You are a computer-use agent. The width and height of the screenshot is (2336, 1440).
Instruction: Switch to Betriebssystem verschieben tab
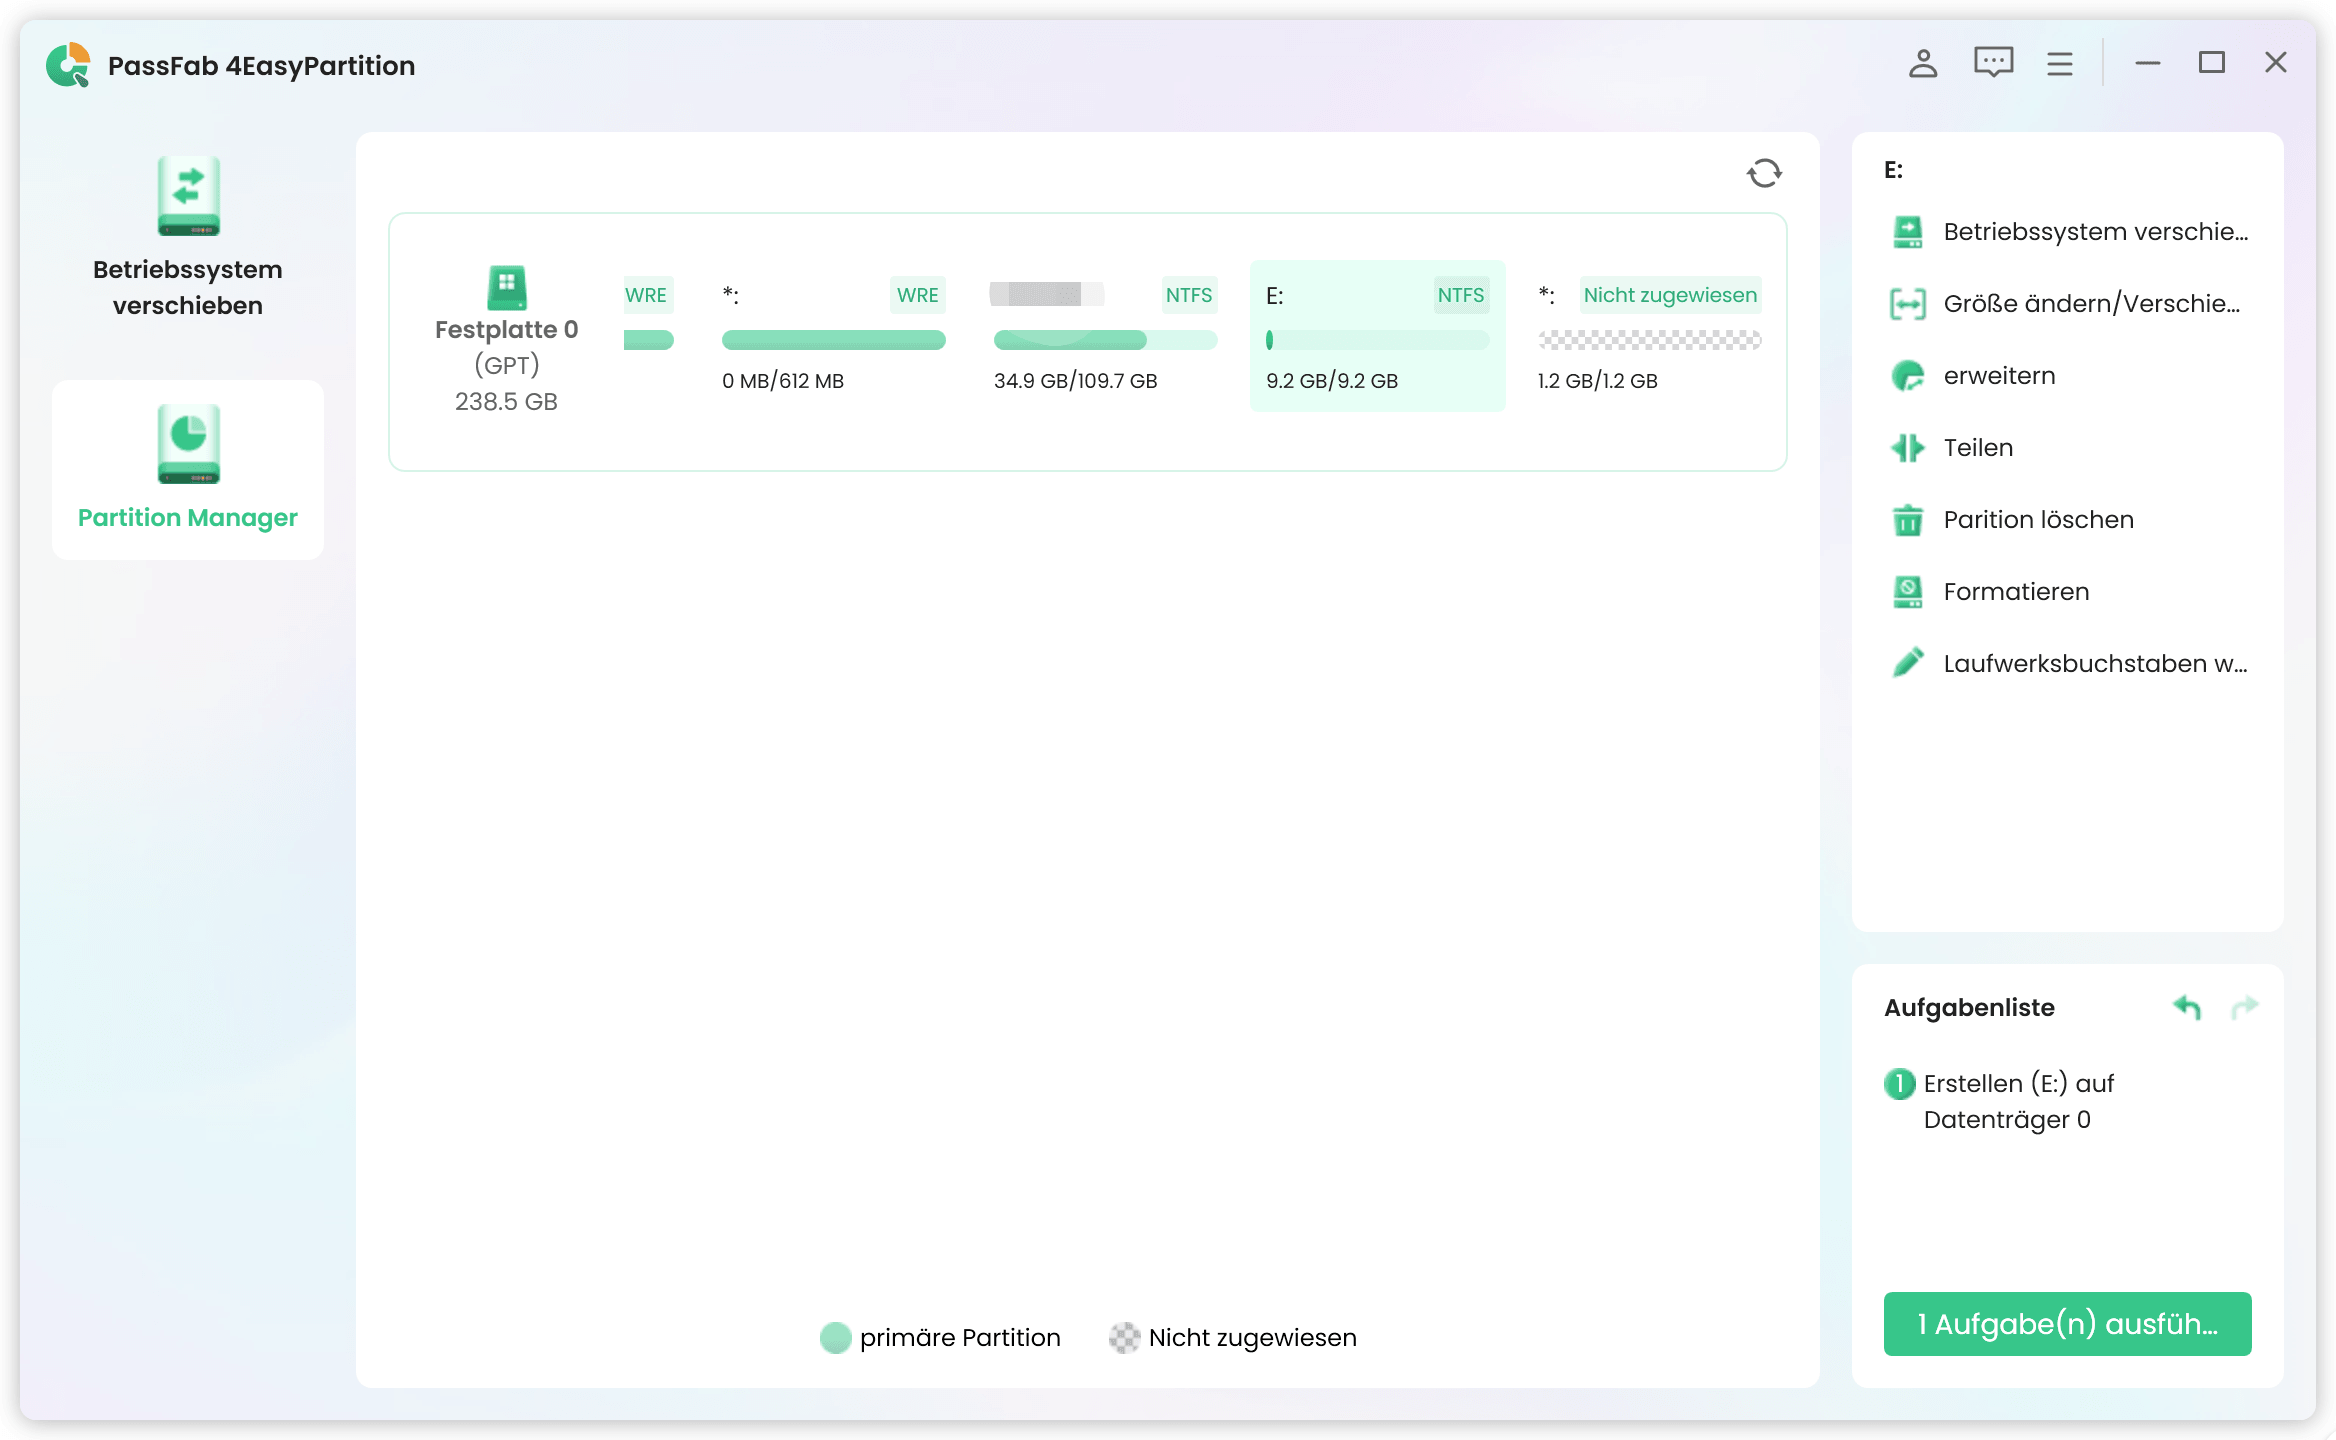[188, 238]
